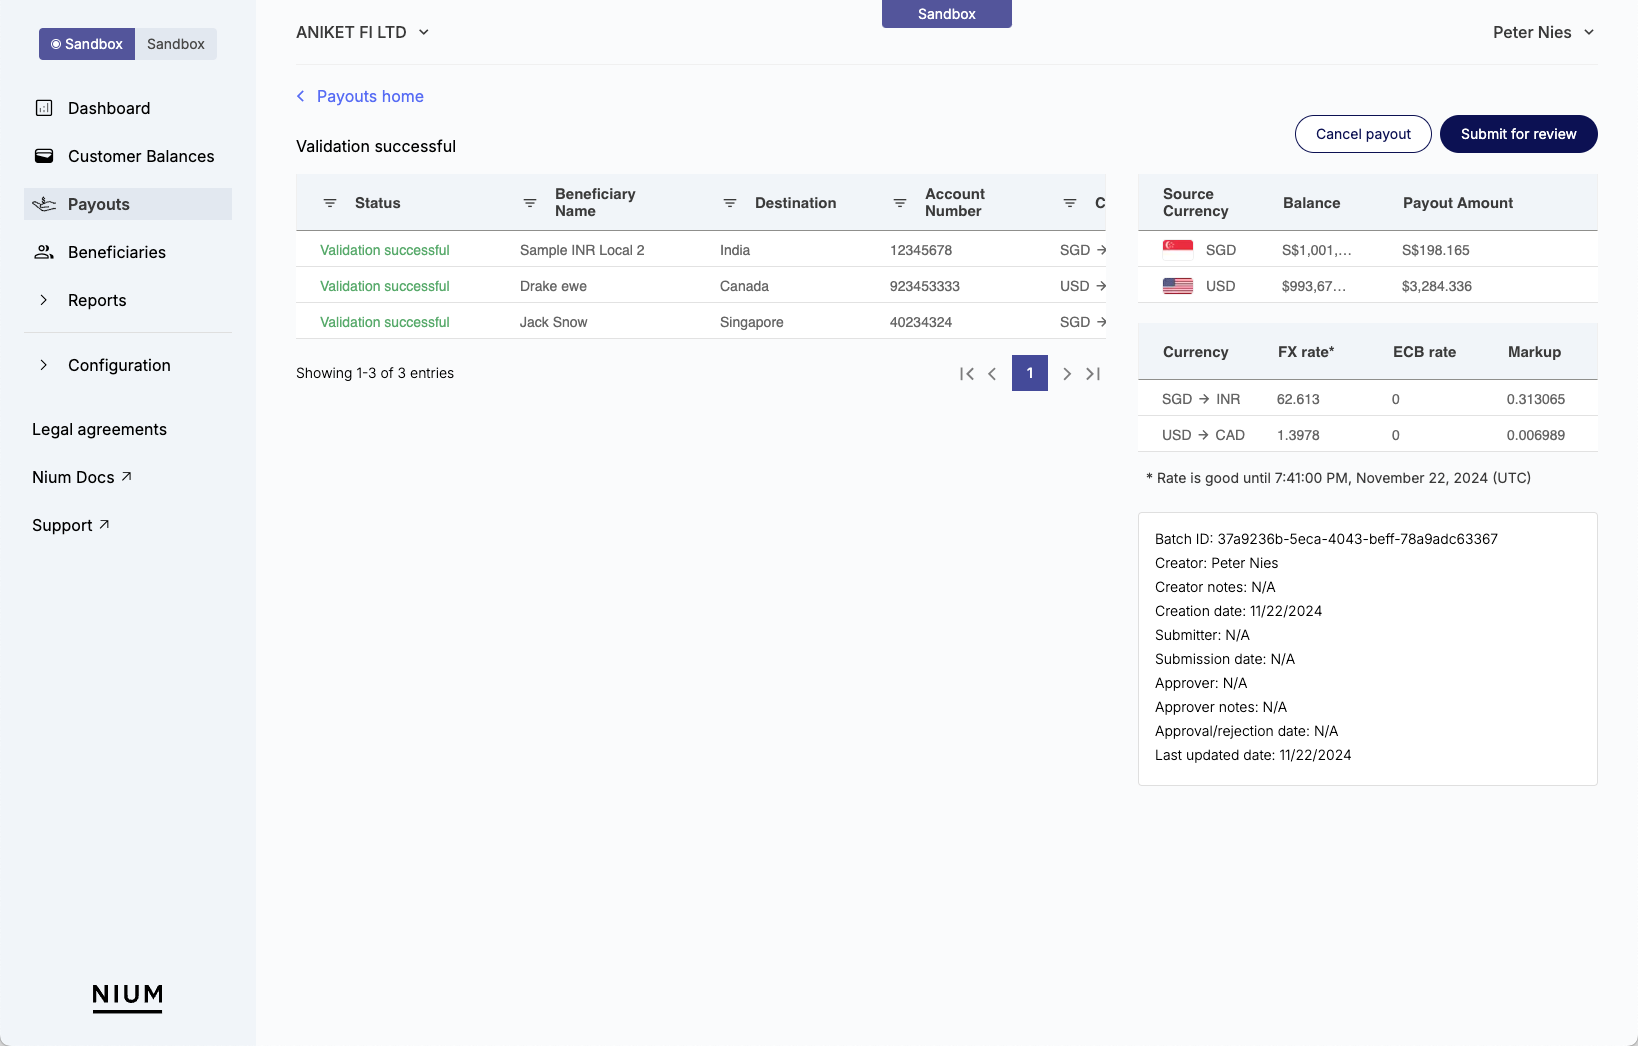Click the next page arrow
1638x1046 pixels.
coord(1067,373)
